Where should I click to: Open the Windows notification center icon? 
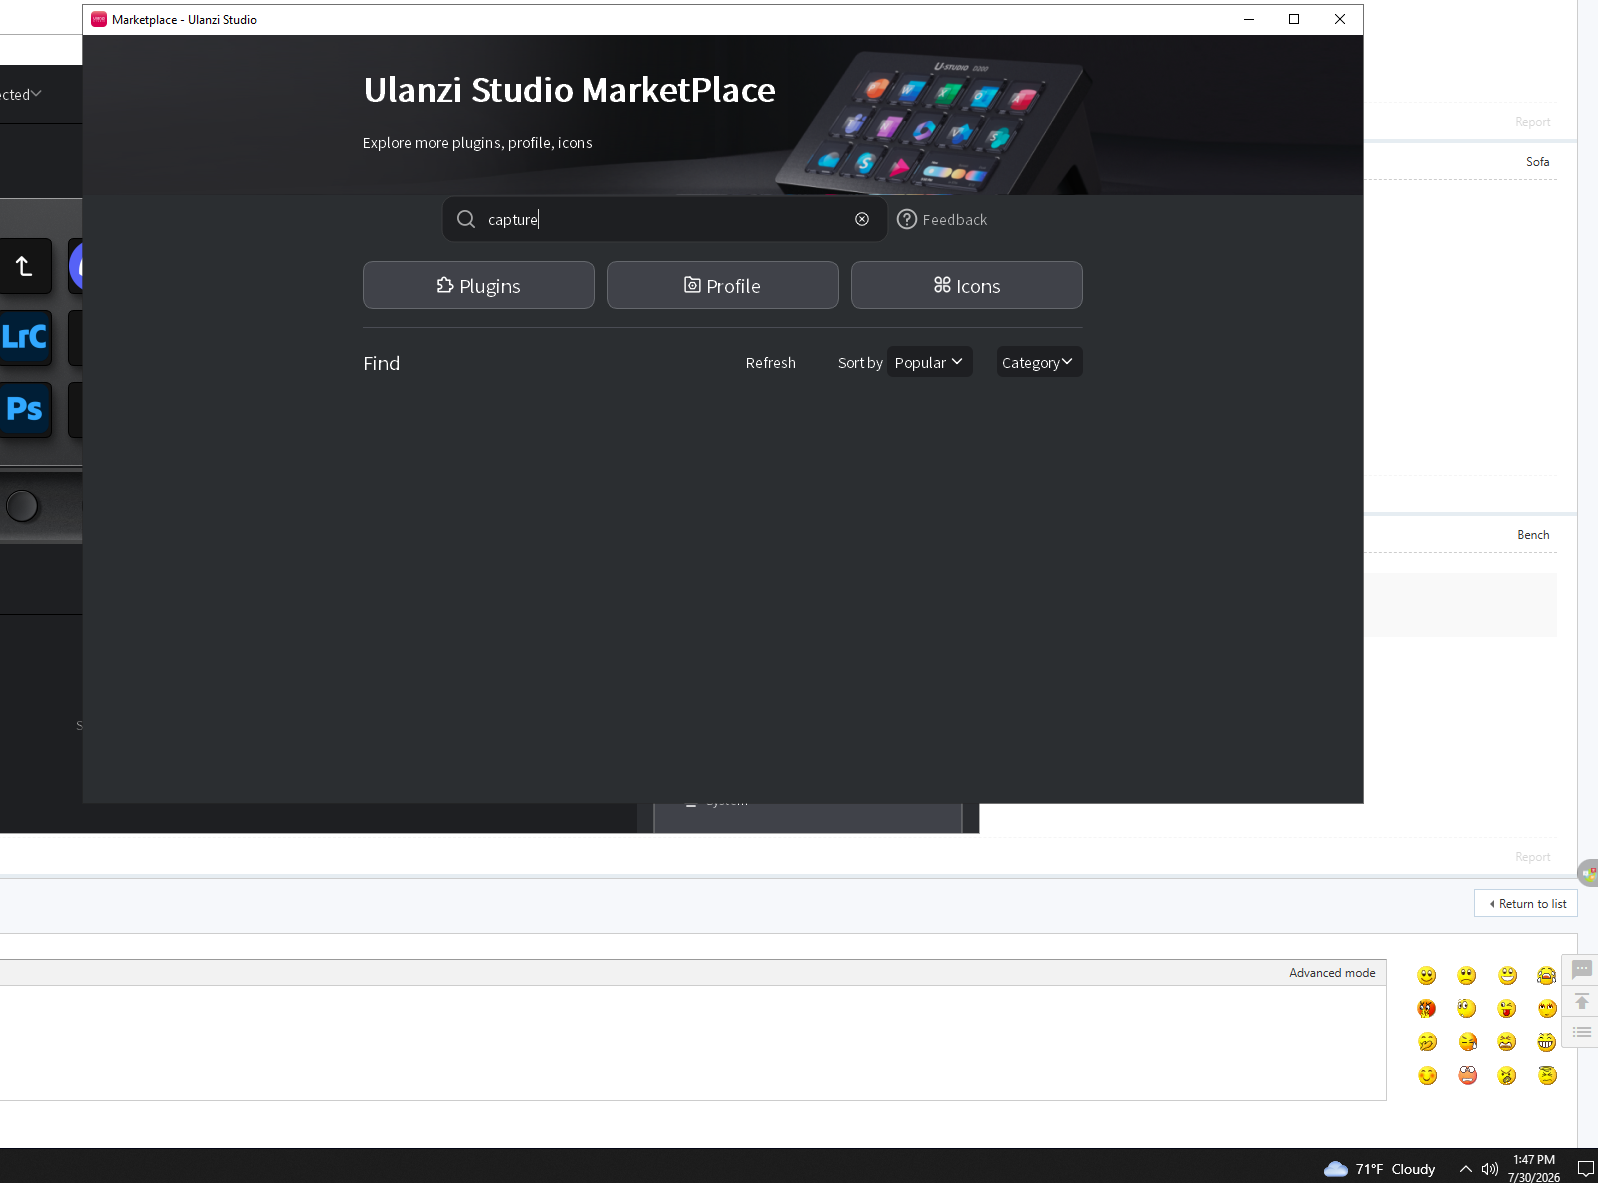click(x=1585, y=1169)
